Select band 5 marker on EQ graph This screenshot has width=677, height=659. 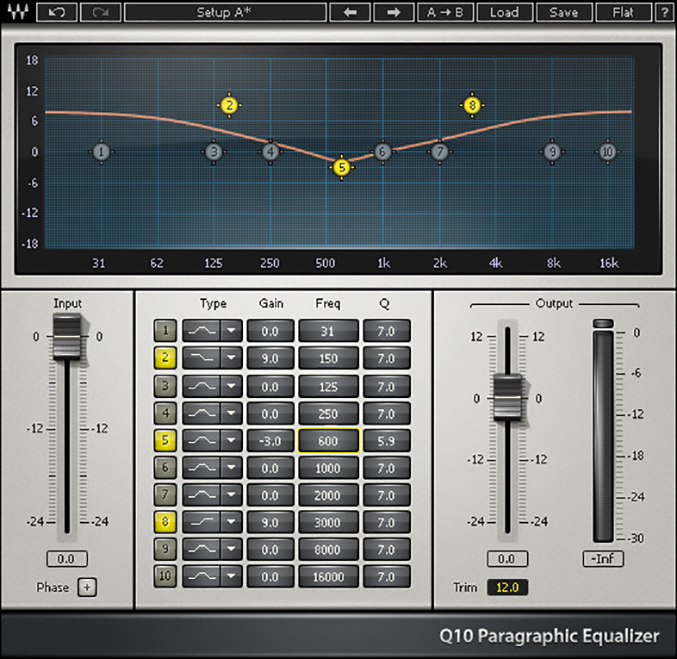pyautogui.click(x=342, y=167)
